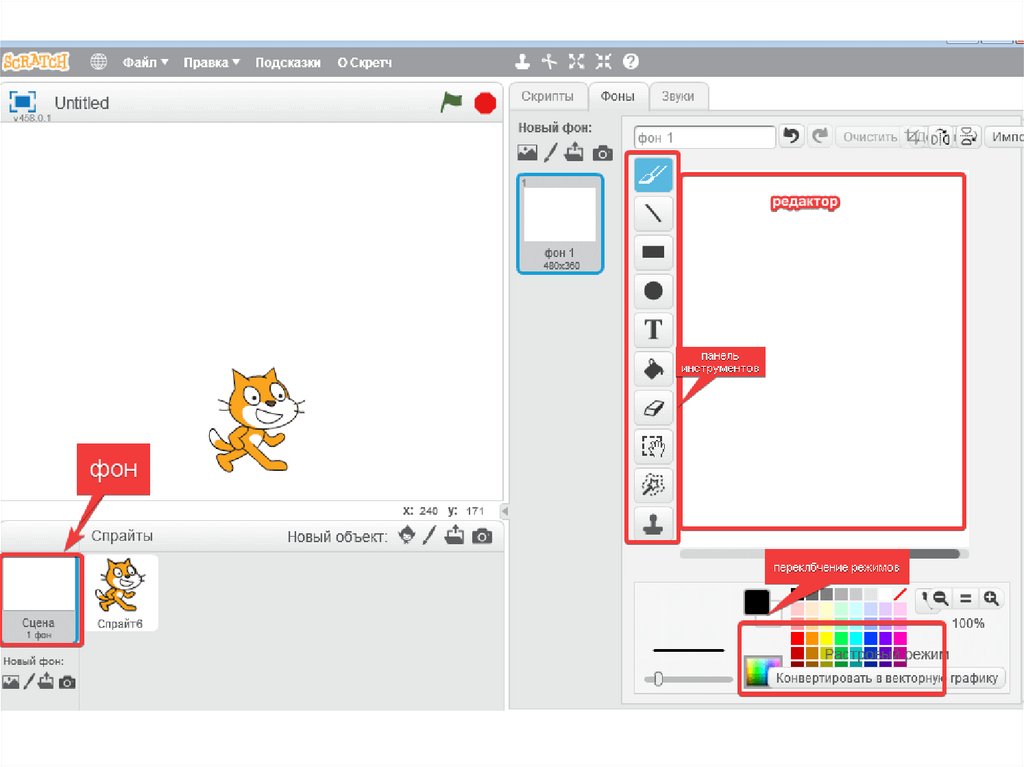
Task: Select the Fill with color tool
Action: point(652,368)
